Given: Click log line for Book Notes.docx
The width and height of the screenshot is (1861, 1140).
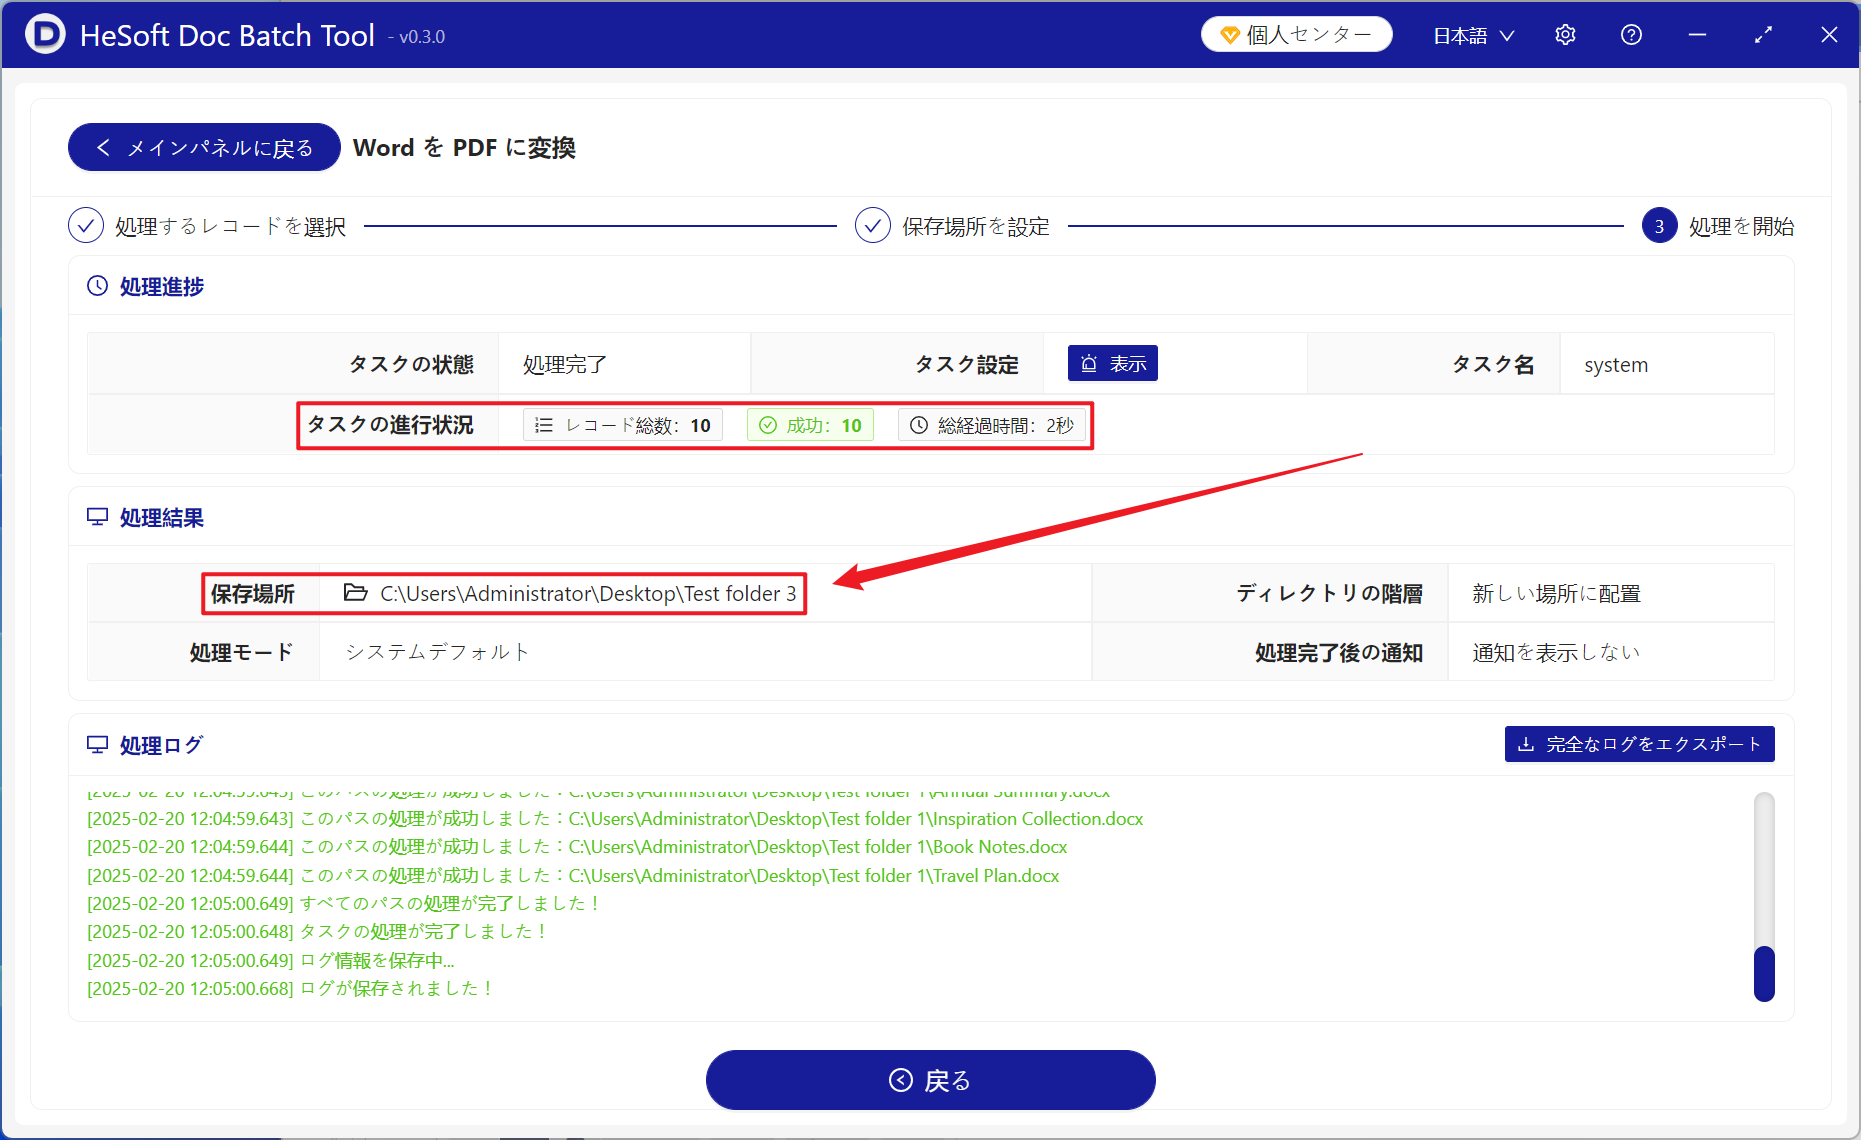Looking at the screenshot, I should [x=577, y=847].
